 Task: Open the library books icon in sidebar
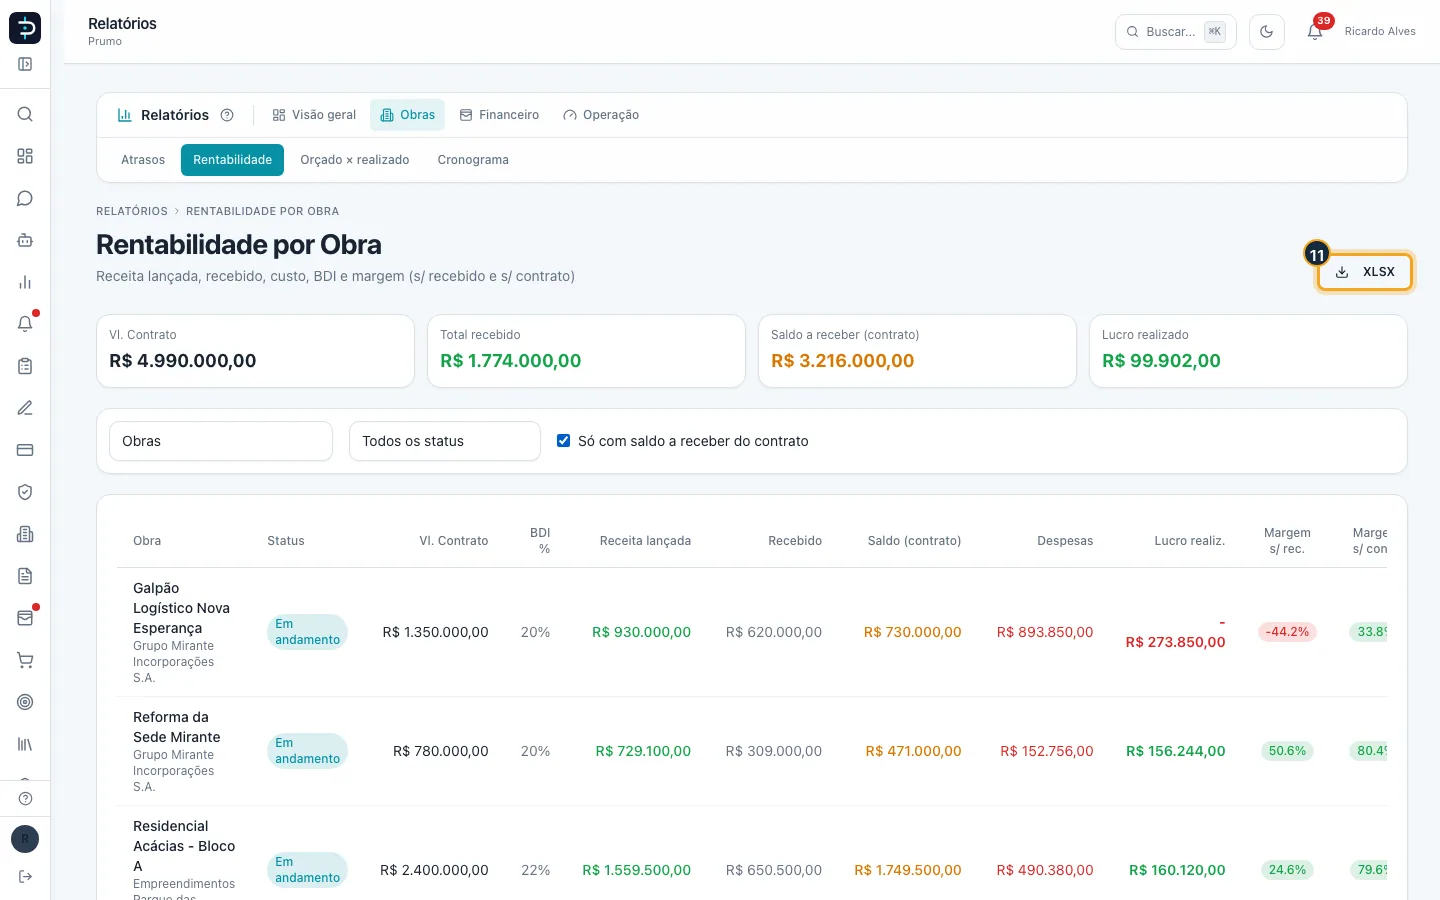[x=25, y=744]
